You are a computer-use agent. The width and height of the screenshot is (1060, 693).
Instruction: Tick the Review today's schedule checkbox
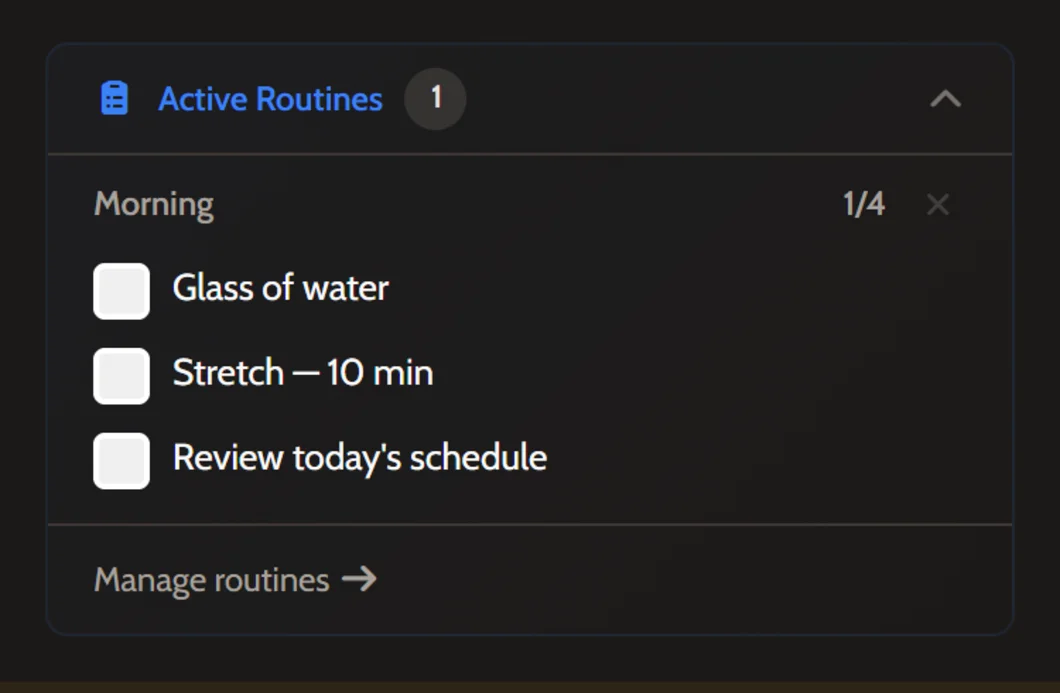[x=121, y=461]
